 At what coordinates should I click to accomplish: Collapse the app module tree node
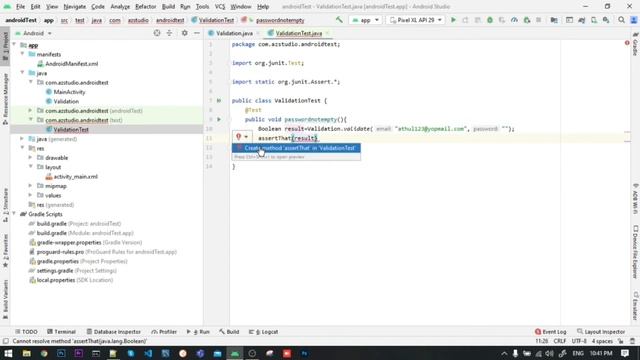pyautogui.click(x=14, y=44)
